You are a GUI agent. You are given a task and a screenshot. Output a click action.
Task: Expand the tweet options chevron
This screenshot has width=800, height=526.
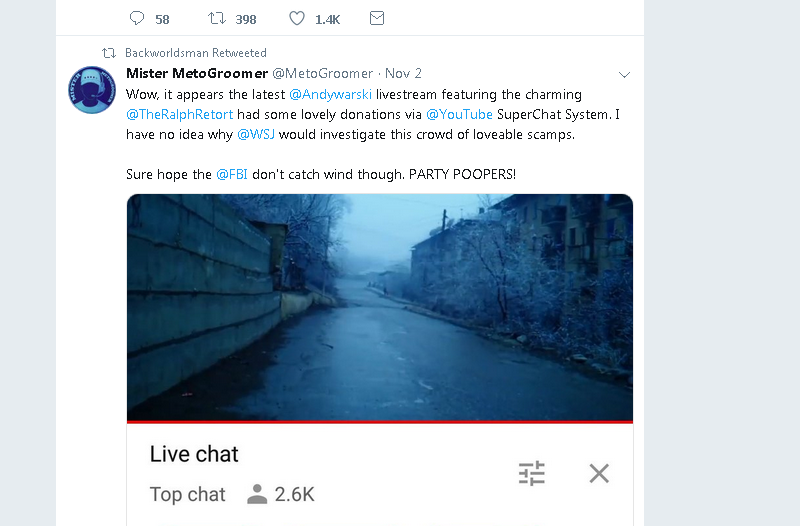click(x=624, y=74)
